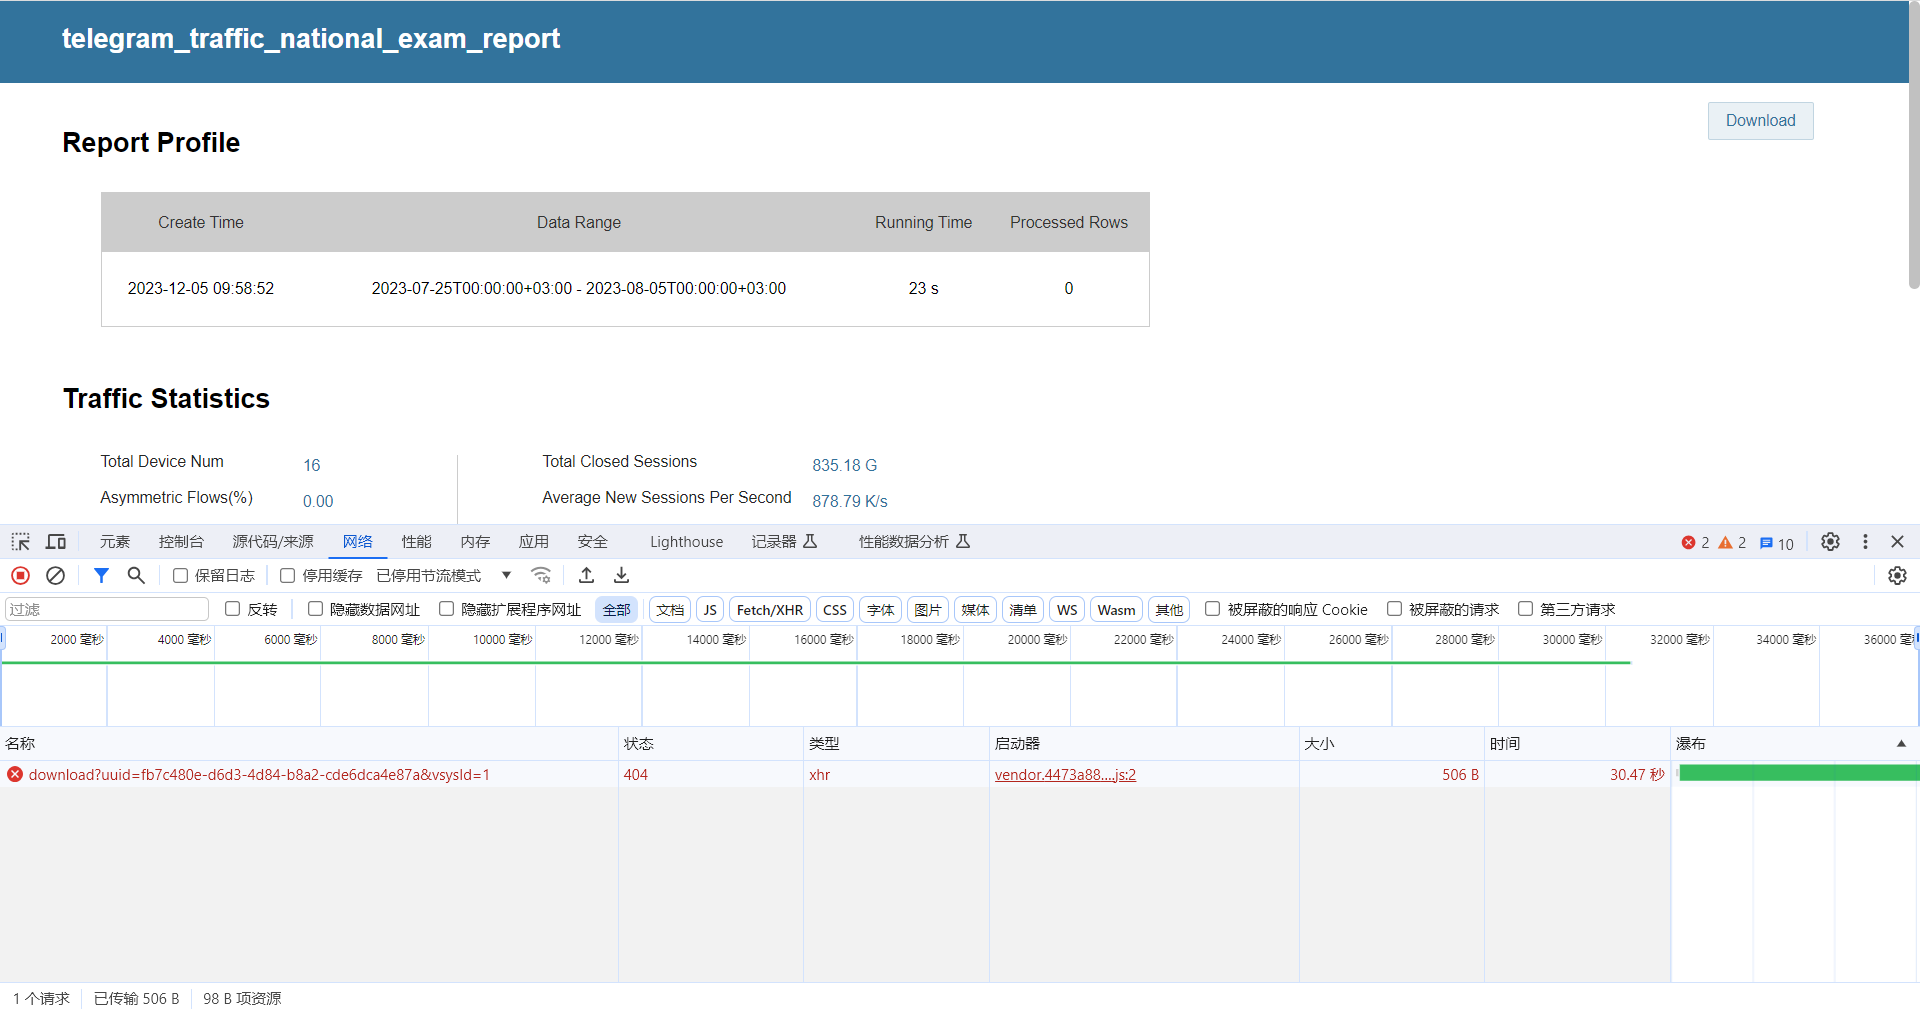The height and width of the screenshot is (1015, 1920).
Task: Toggle the network filter funnel icon
Action: [101, 576]
